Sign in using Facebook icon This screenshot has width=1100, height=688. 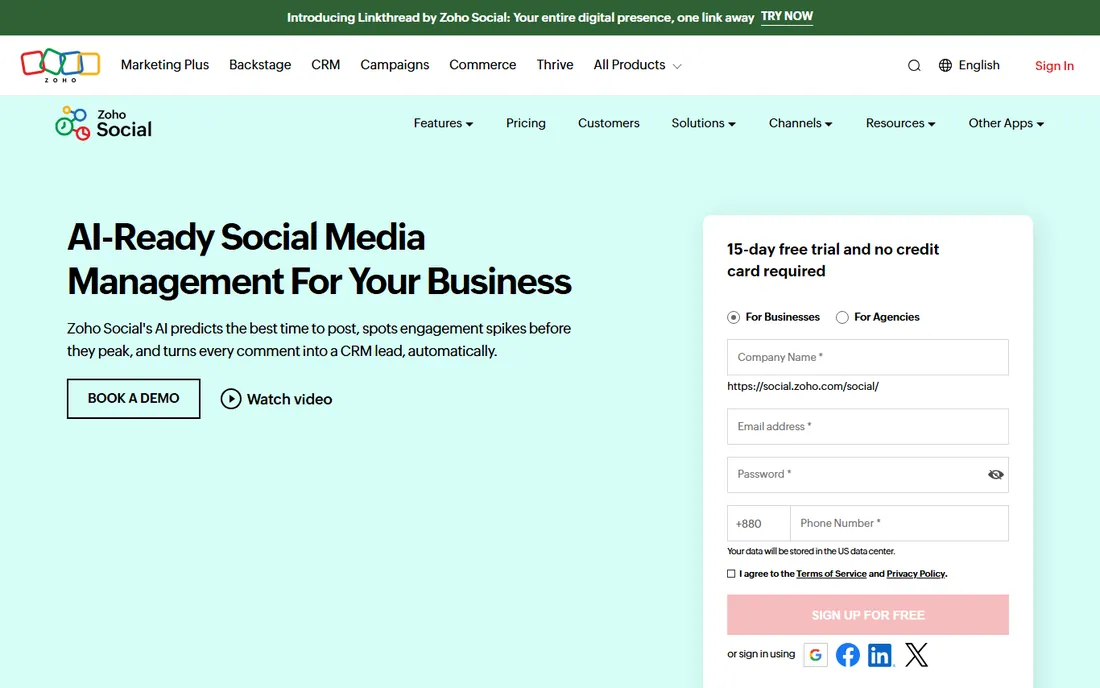[847, 655]
